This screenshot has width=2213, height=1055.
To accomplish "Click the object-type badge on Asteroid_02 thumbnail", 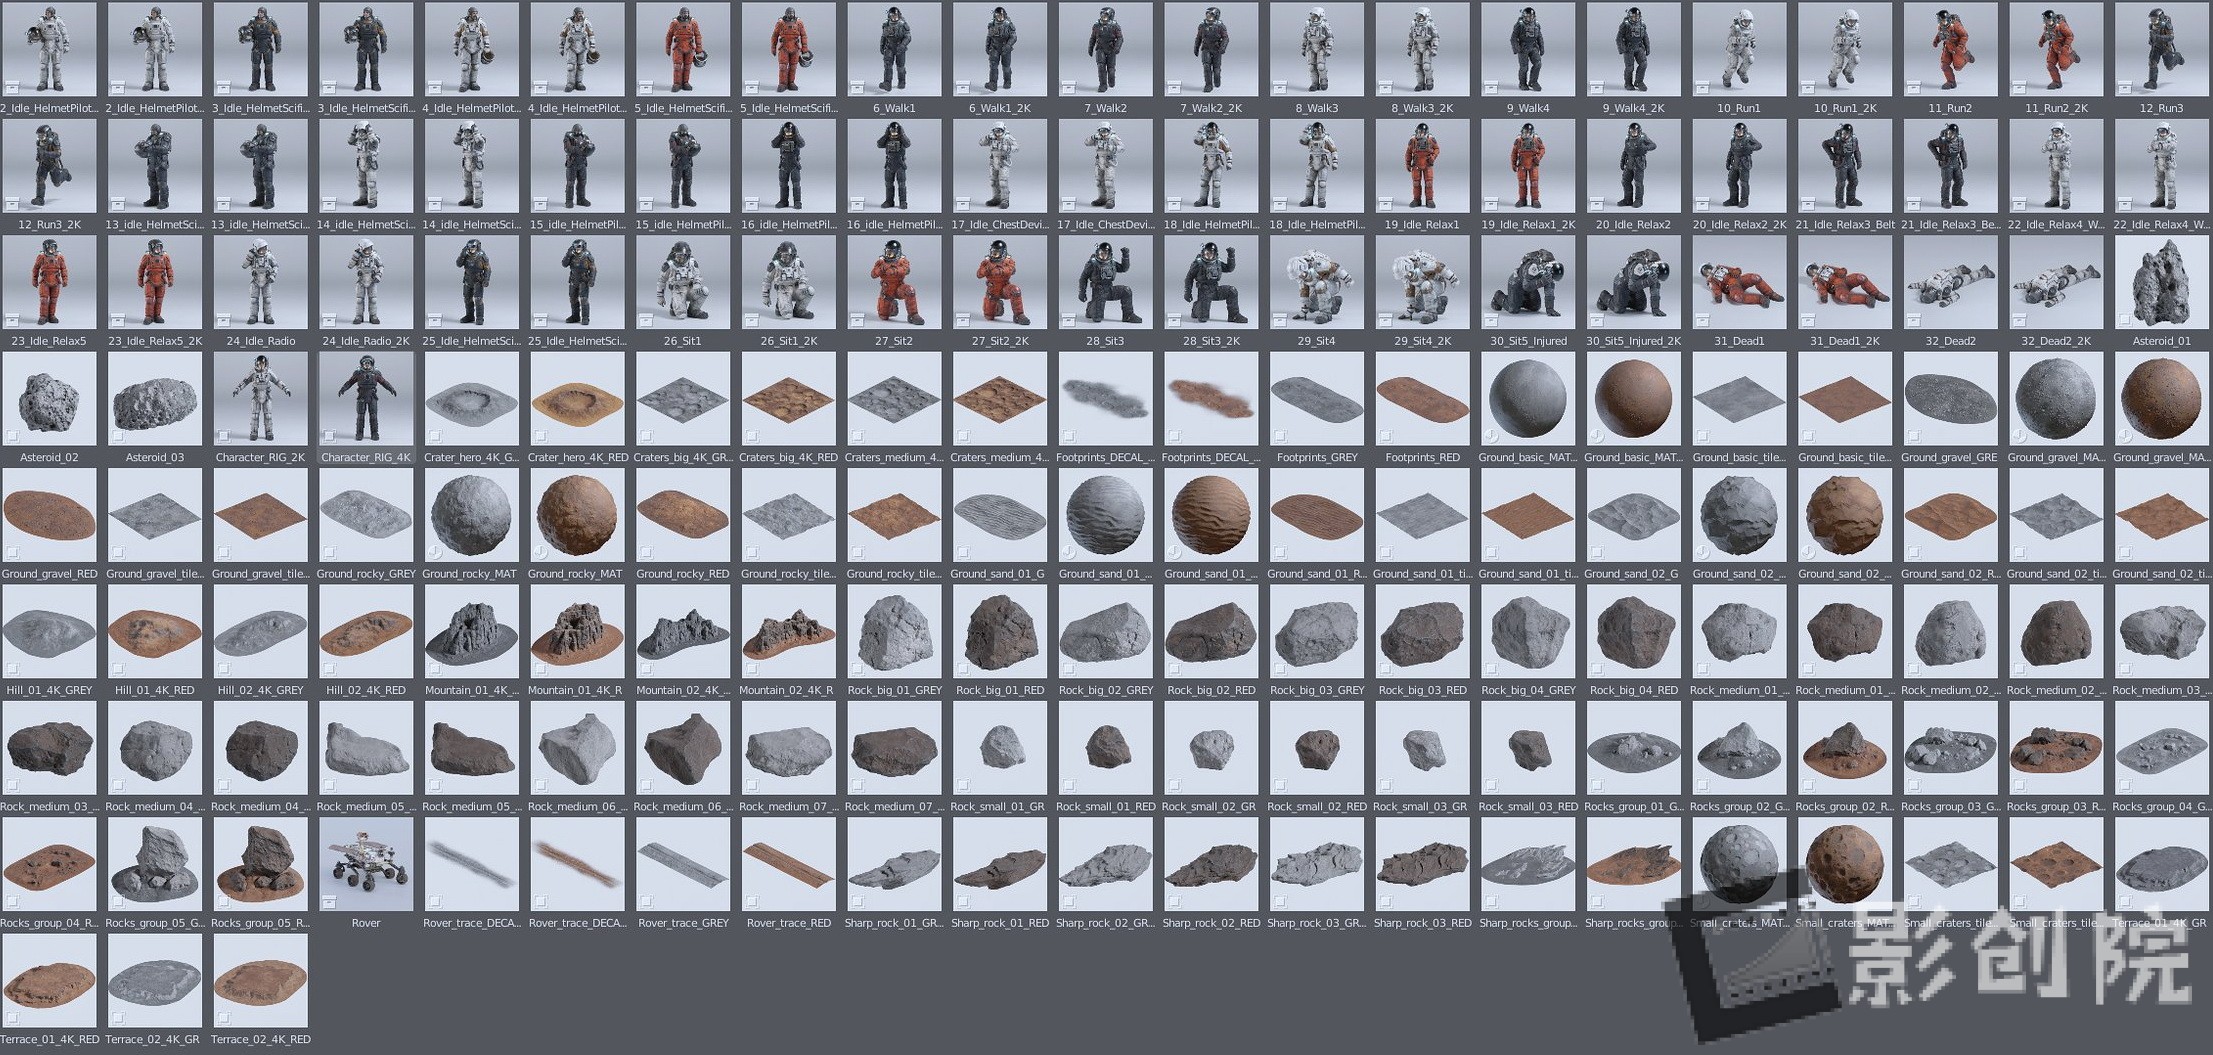I will 12,436.
